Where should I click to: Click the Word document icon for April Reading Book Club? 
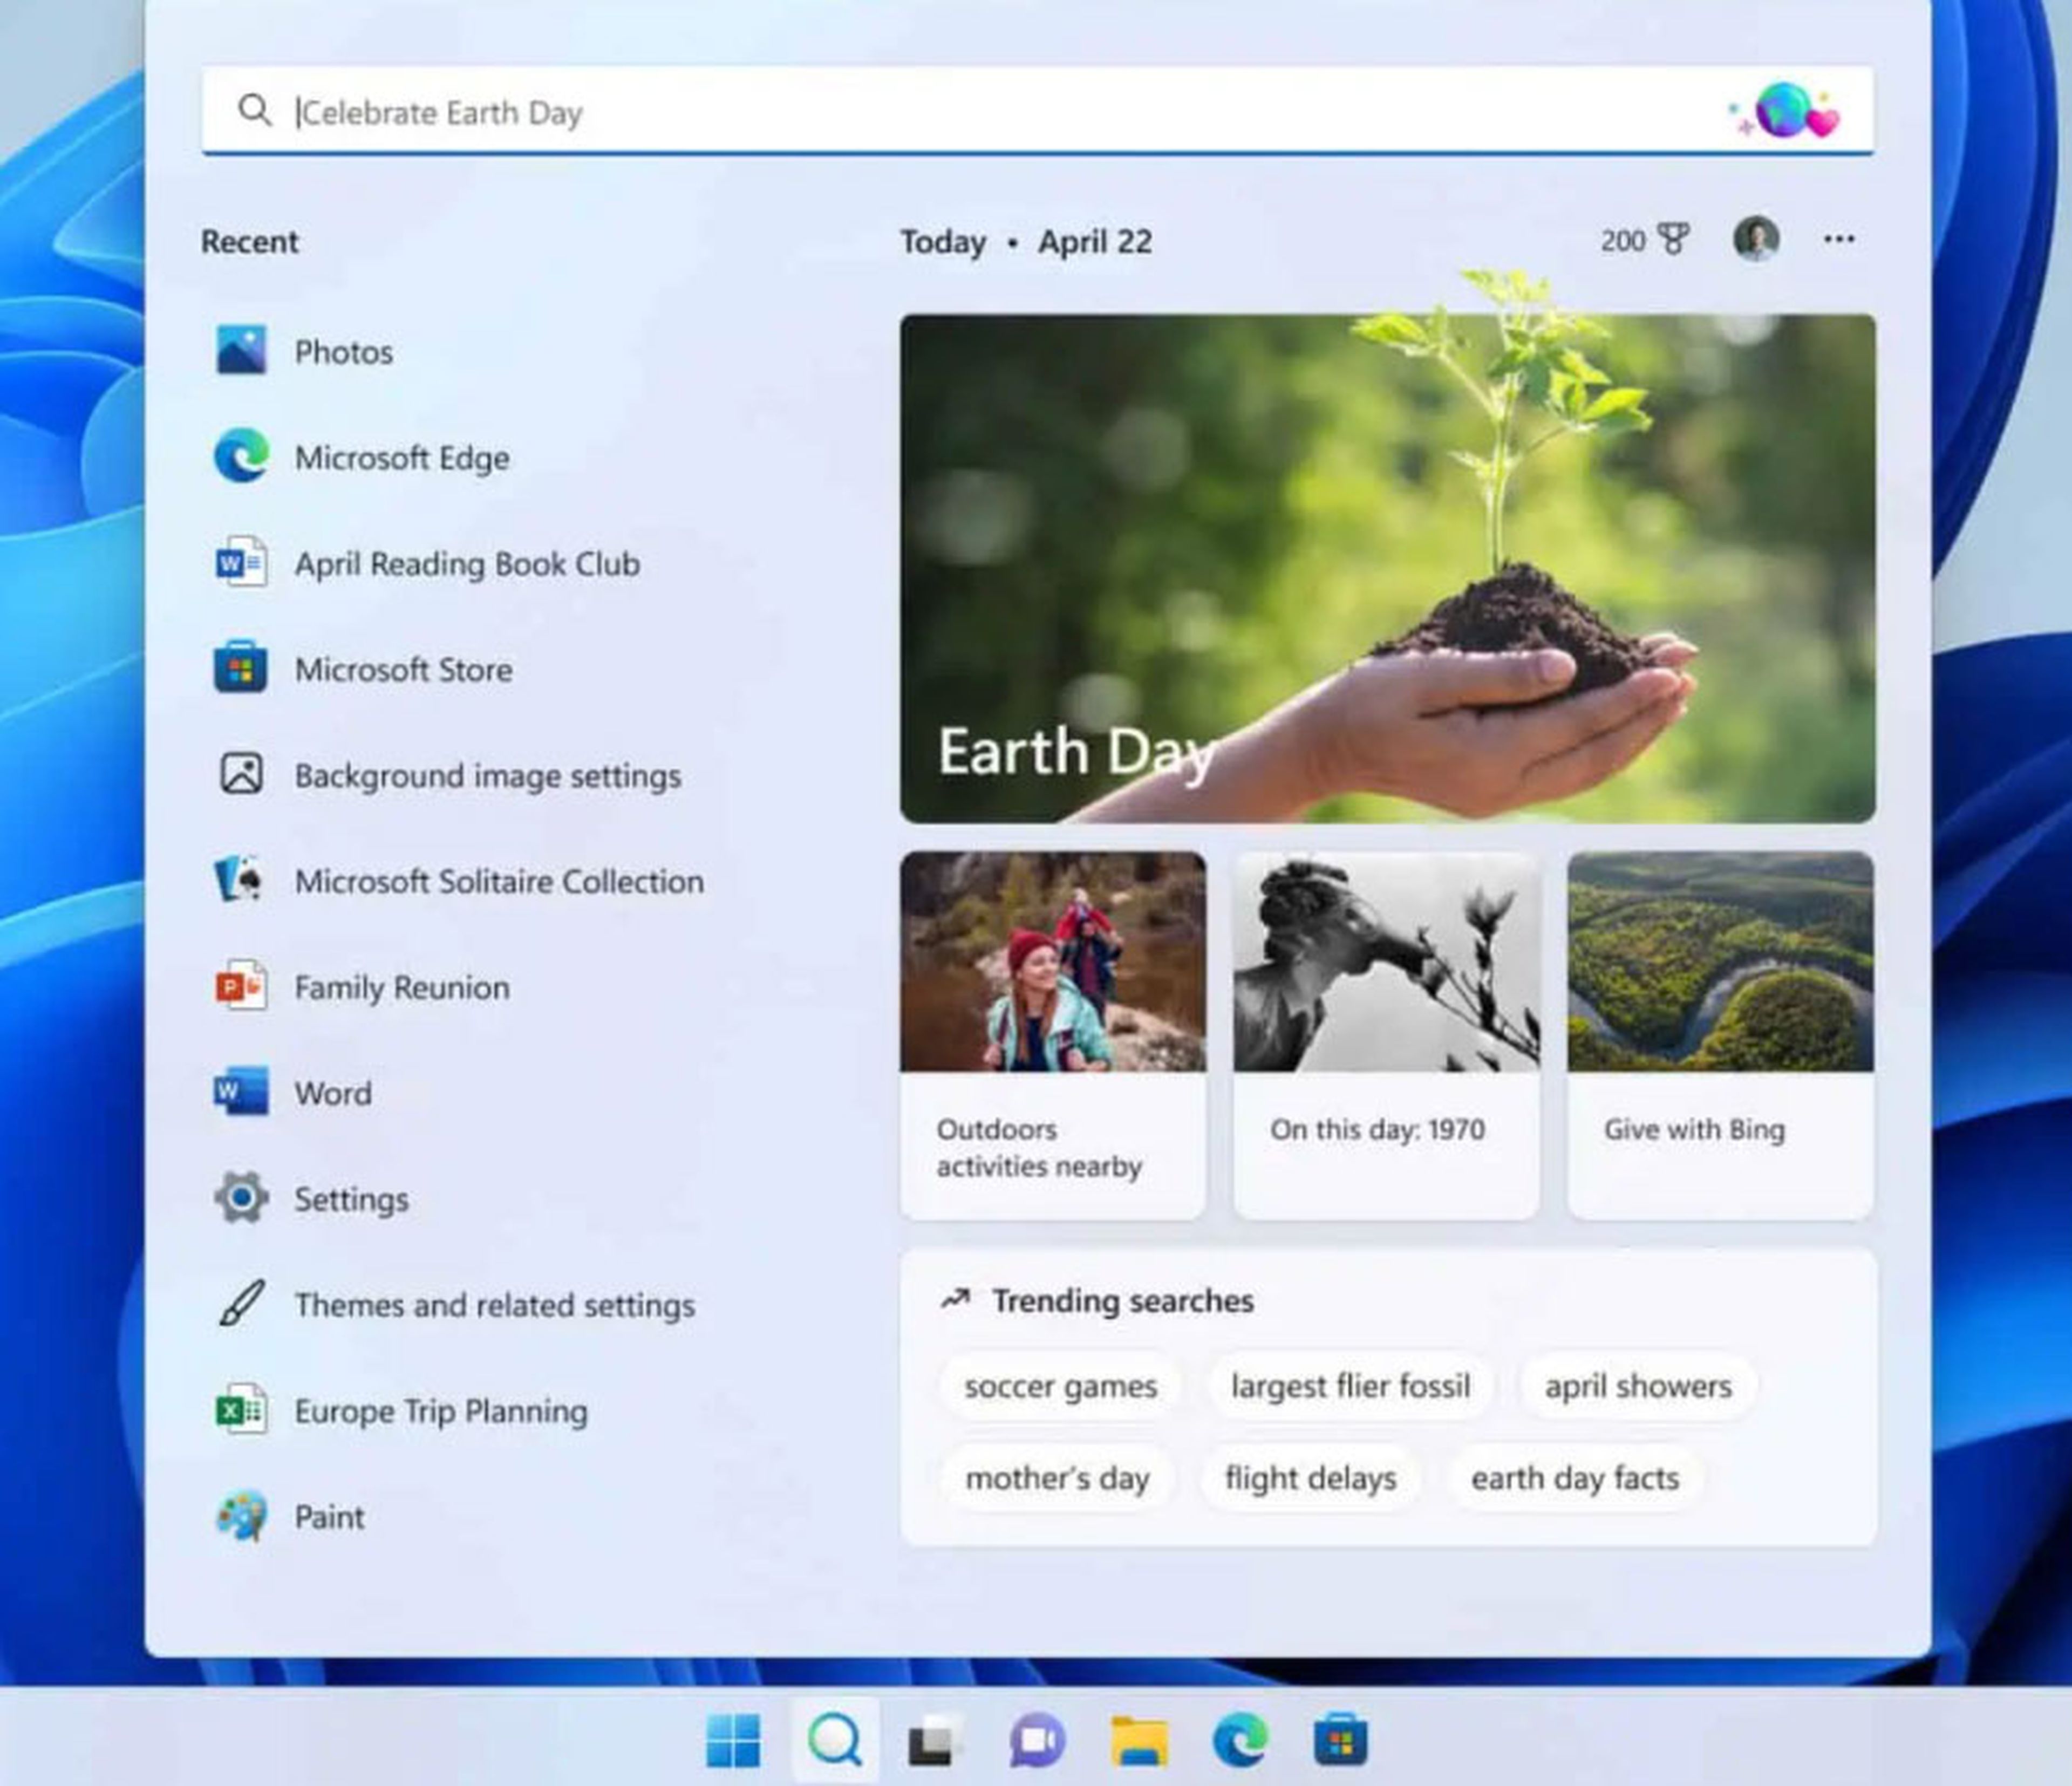tap(241, 563)
